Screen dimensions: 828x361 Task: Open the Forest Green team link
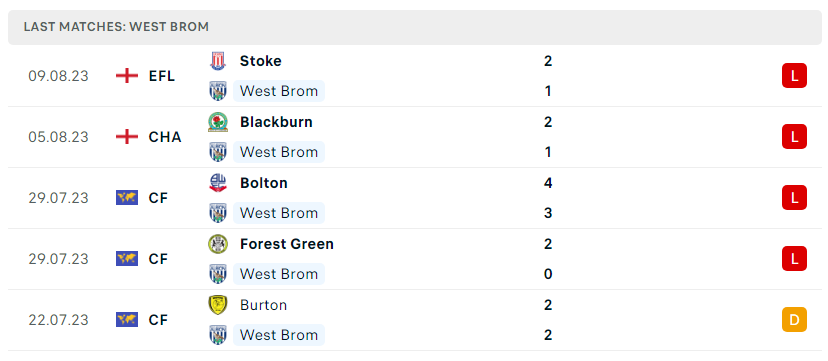[287, 244]
